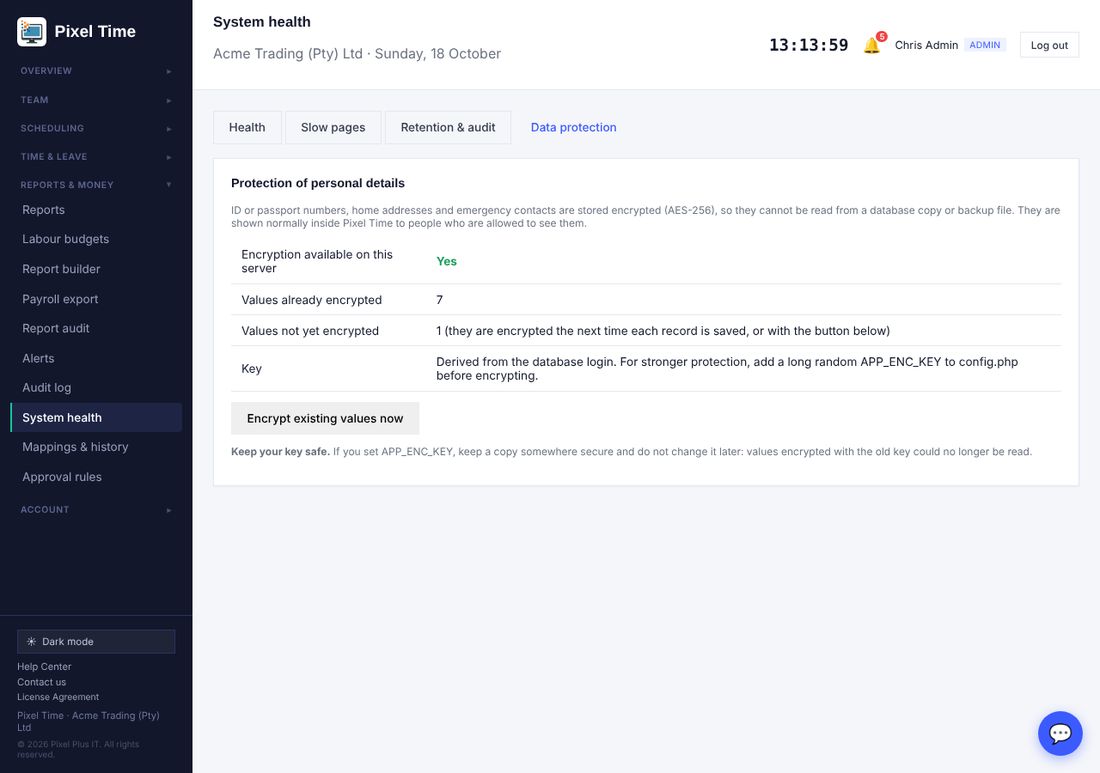Expand the Account section
Image resolution: width=1100 pixels, height=773 pixels.
pos(96,509)
